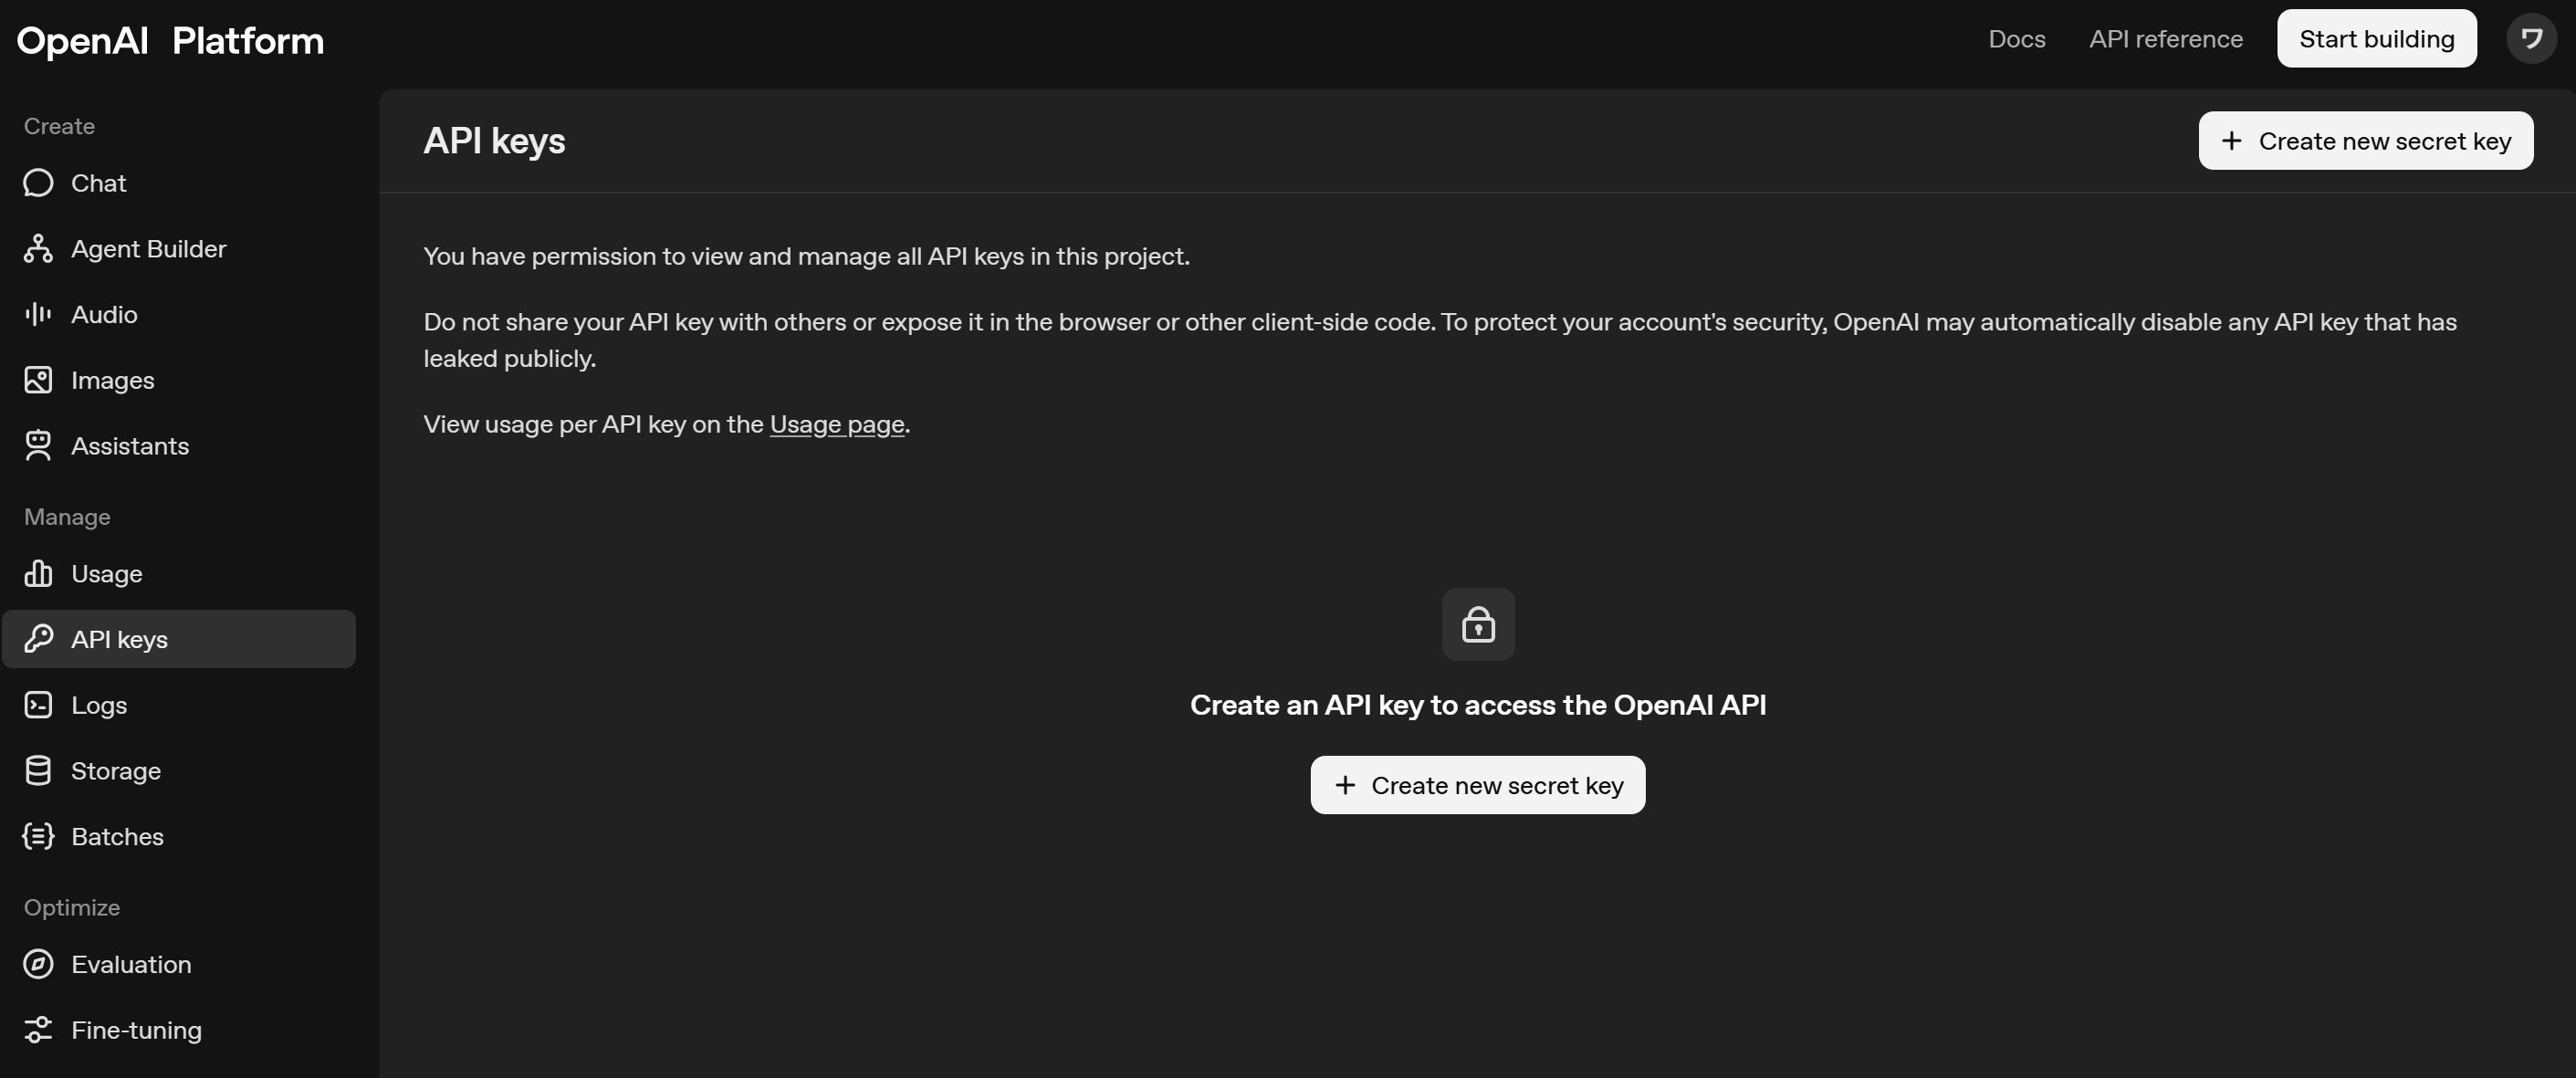Open Agent Builder from the sidebar
The image size is (2576, 1078).
38,249
